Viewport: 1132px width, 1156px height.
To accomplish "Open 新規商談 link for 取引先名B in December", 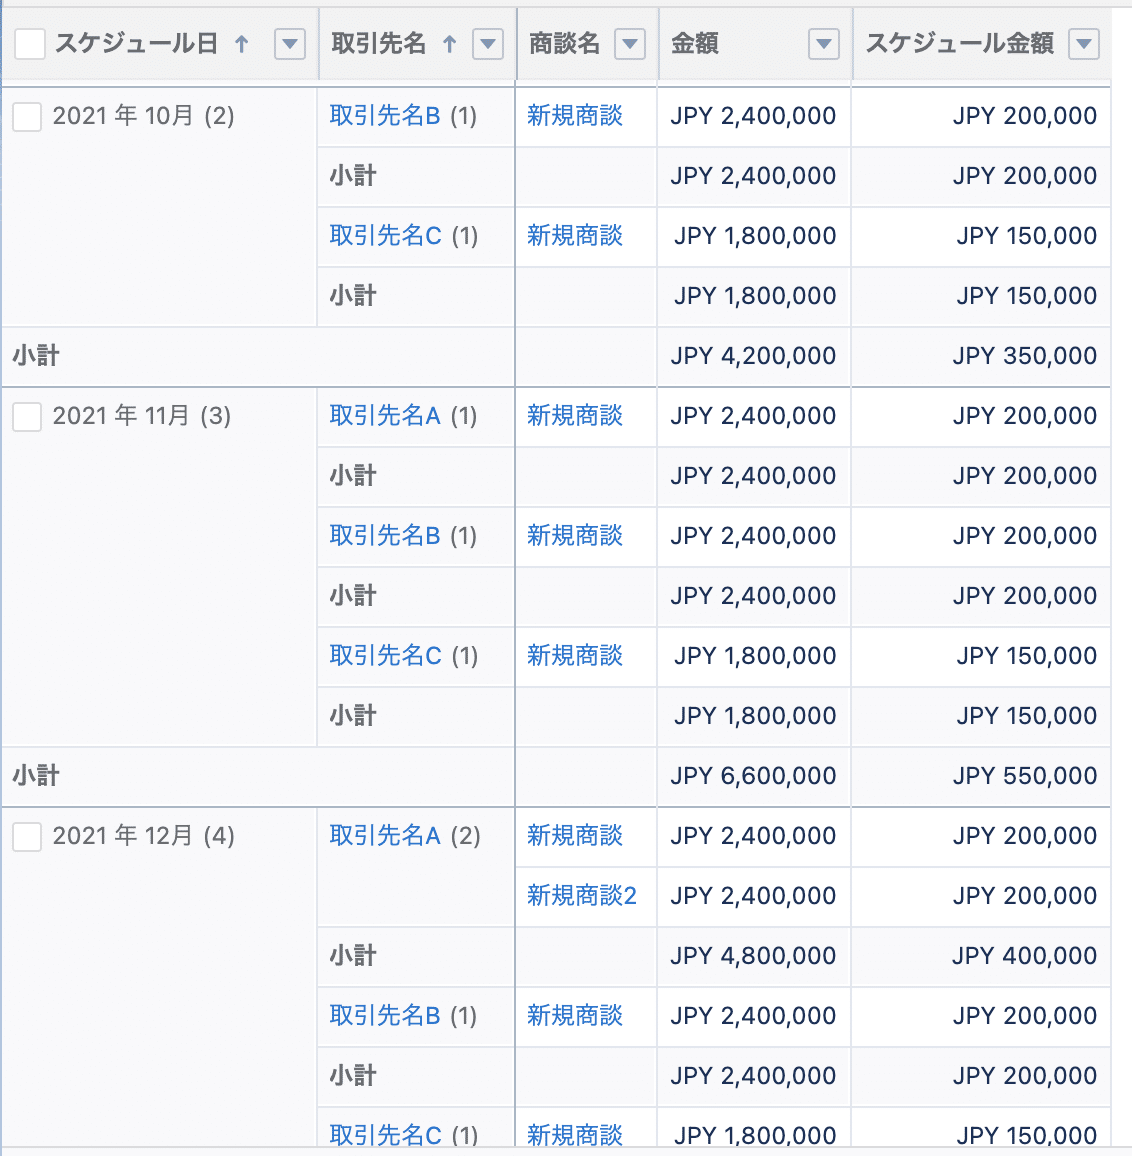I will 575,1016.
